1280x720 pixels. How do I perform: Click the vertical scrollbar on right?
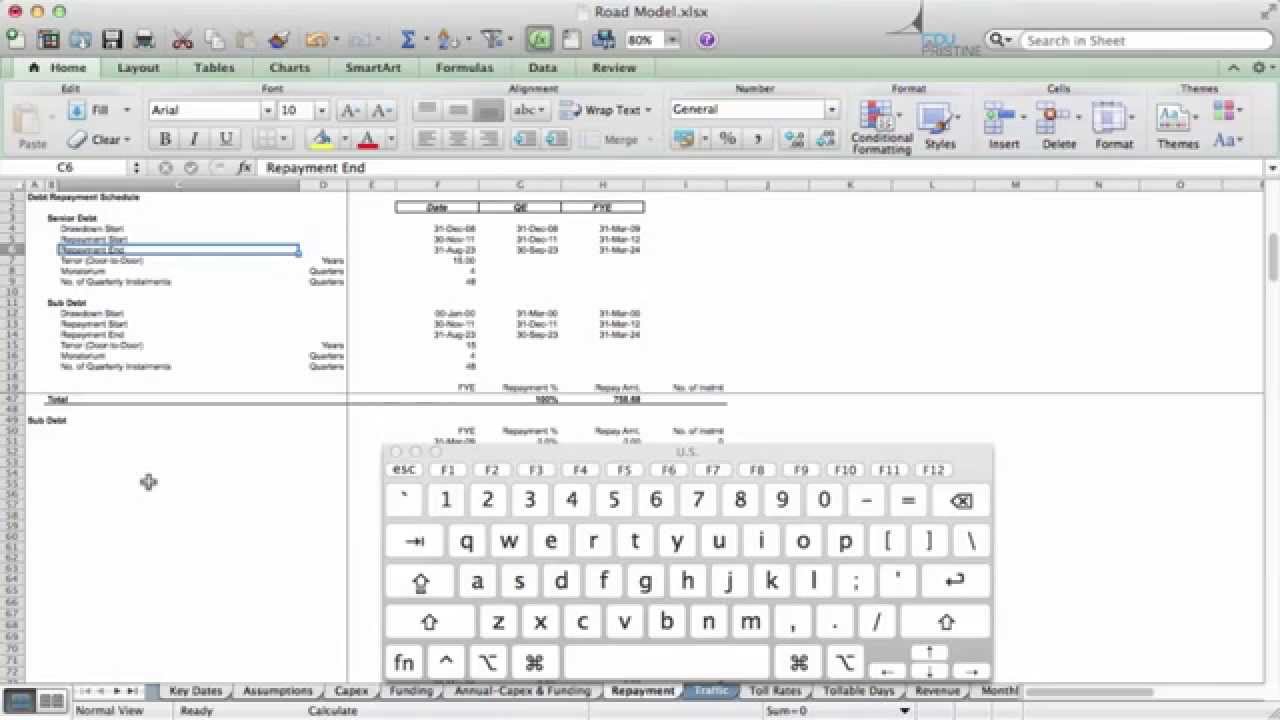[x=1272, y=257]
